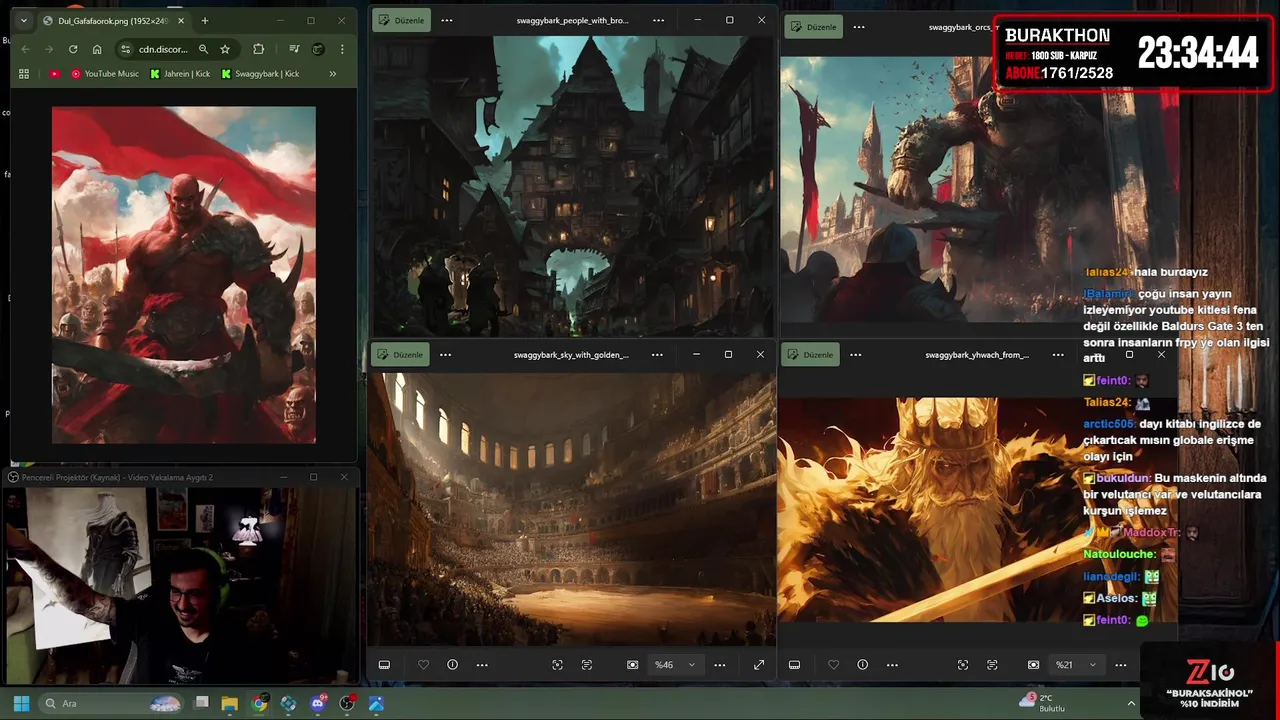Open the Jahrein | Kick bookmark
The height and width of the screenshot is (720, 1280).
click(x=180, y=74)
